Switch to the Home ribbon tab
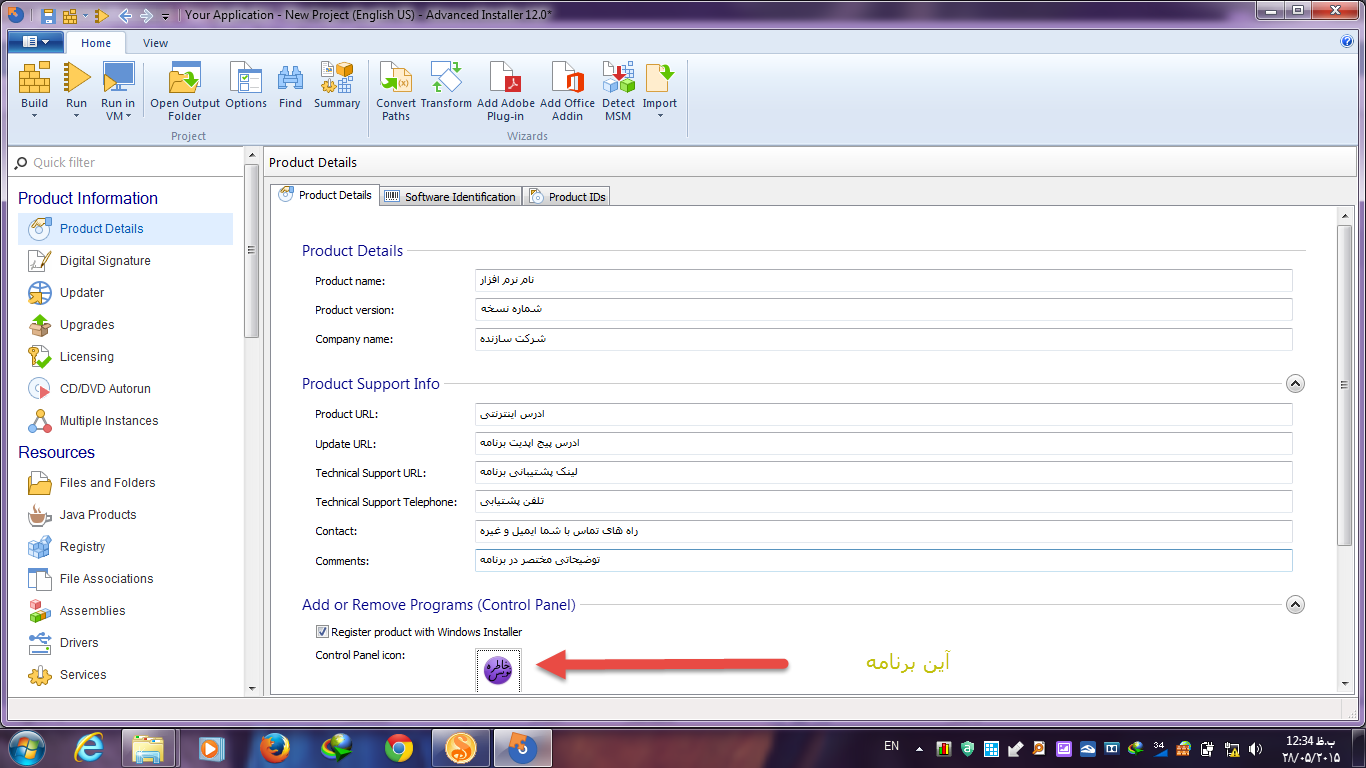Screen dimensions: 1366x768 coord(96,43)
